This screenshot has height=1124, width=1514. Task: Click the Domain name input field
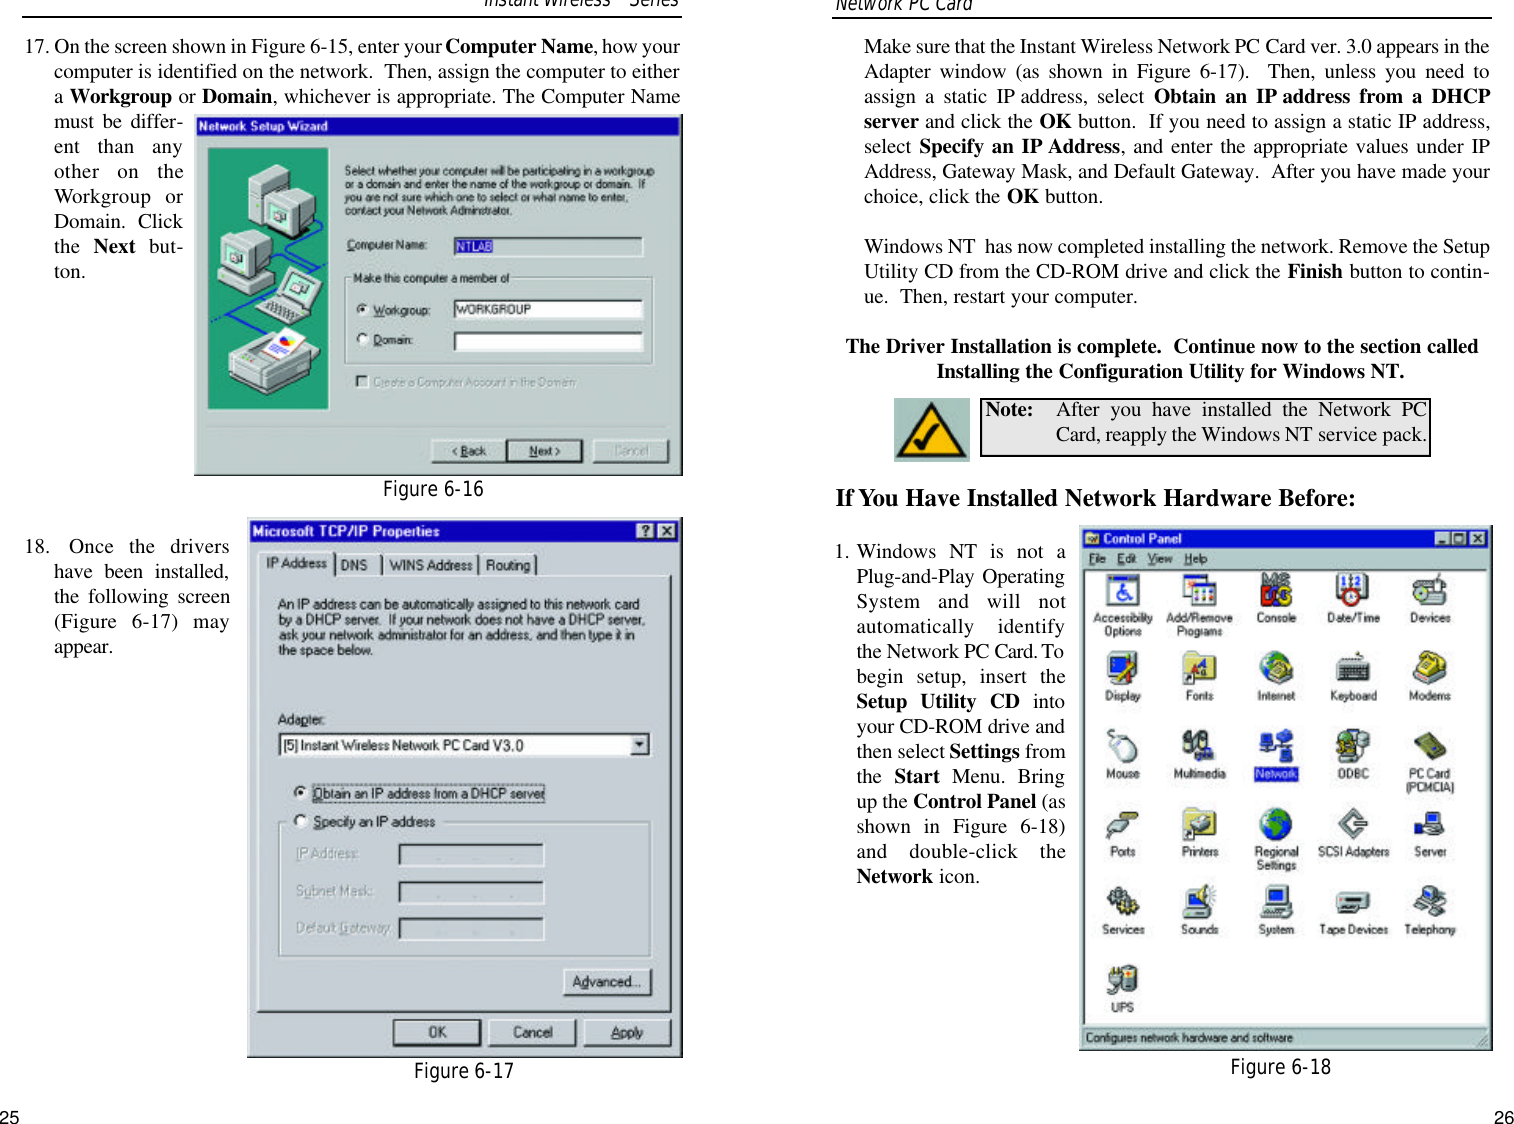pyautogui.click(x=548, y=341)
